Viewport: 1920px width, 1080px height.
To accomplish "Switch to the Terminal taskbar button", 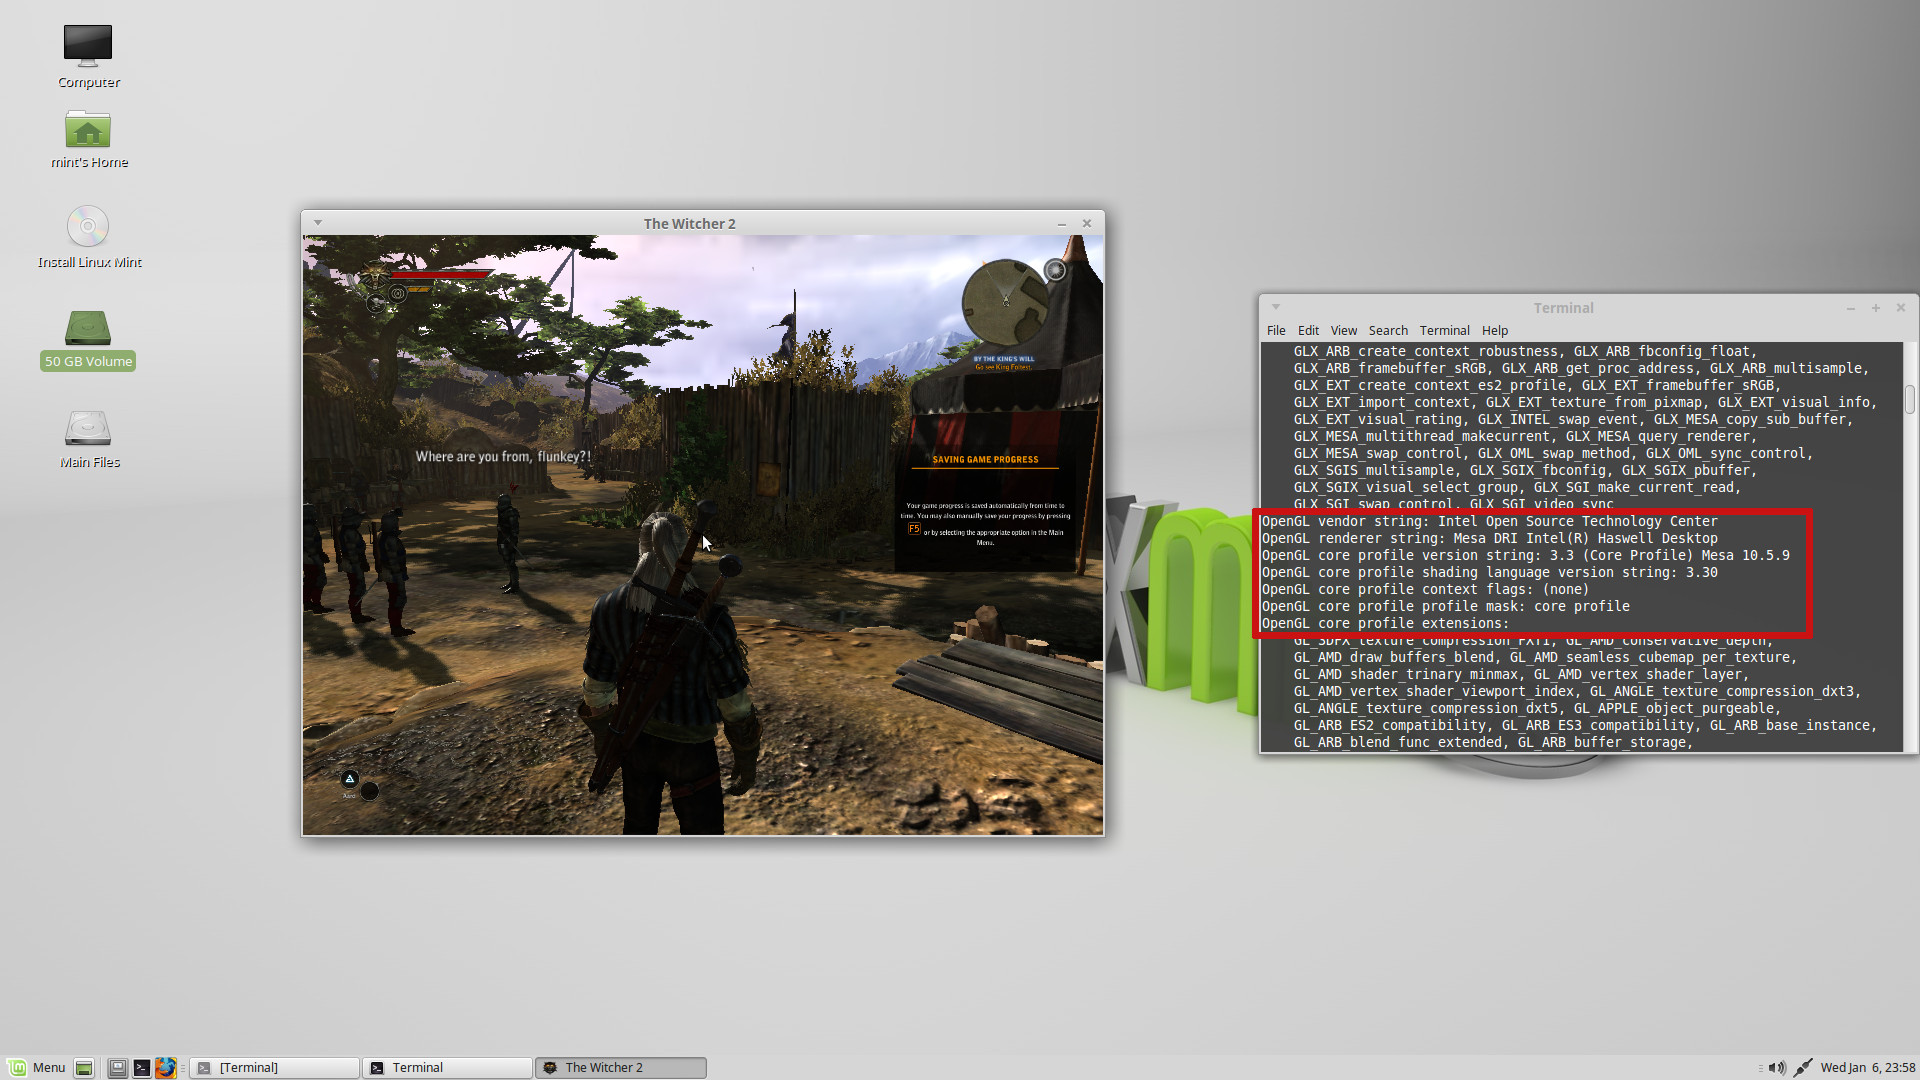I will (447, 1067).
